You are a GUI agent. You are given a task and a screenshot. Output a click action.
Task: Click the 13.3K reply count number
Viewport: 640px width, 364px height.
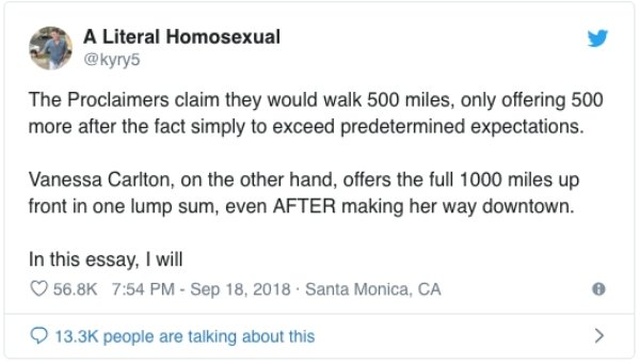pyautogui.click(x=76, y=336)
